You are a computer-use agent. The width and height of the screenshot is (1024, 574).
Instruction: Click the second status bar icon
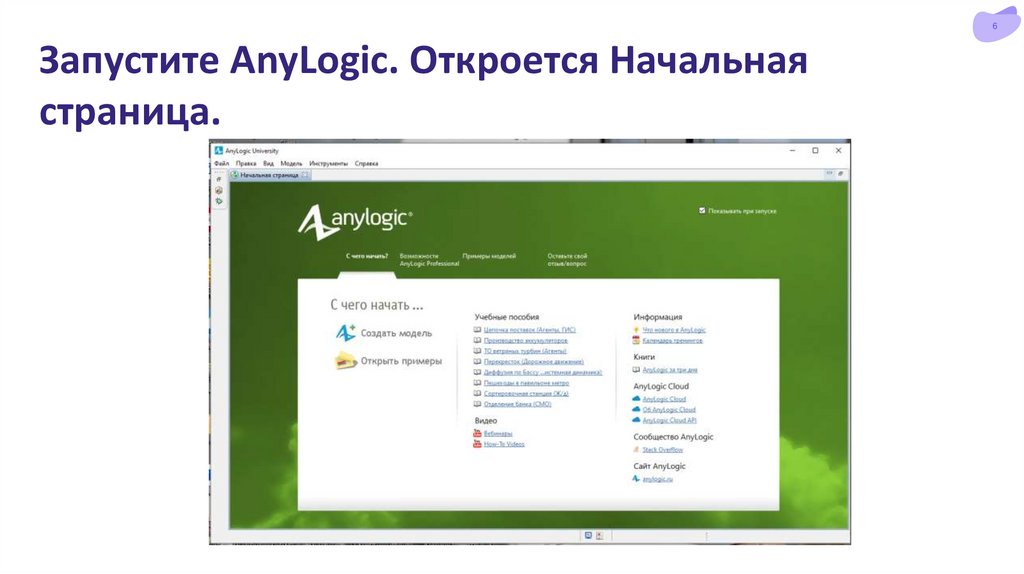600,535
